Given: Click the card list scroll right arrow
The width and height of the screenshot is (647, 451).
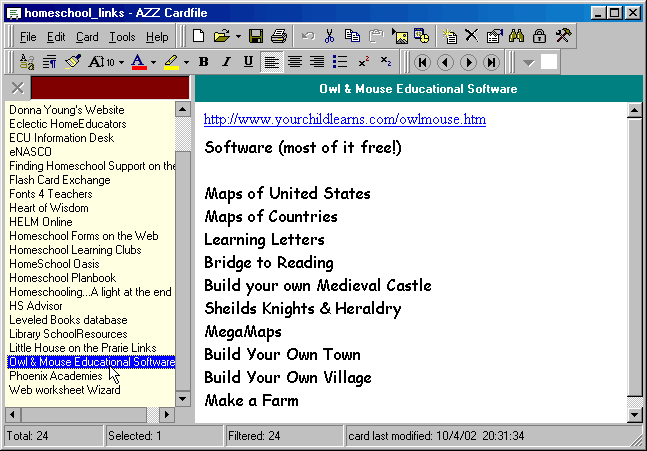Looking at the screenshot, I should point(167,414).
